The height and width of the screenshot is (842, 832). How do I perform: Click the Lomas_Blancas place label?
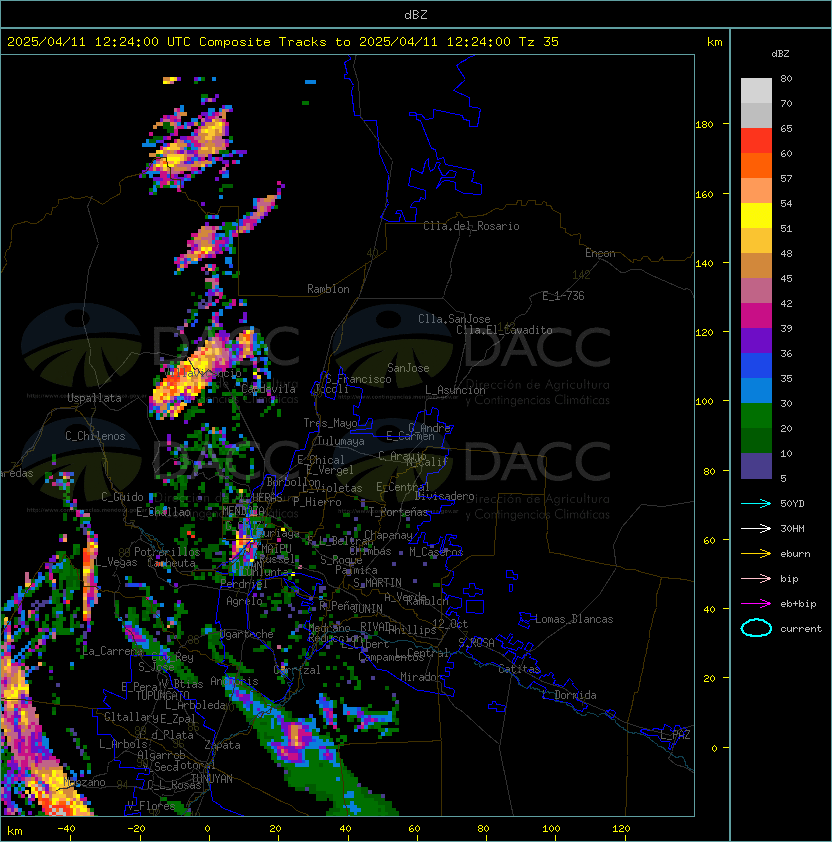574,619
